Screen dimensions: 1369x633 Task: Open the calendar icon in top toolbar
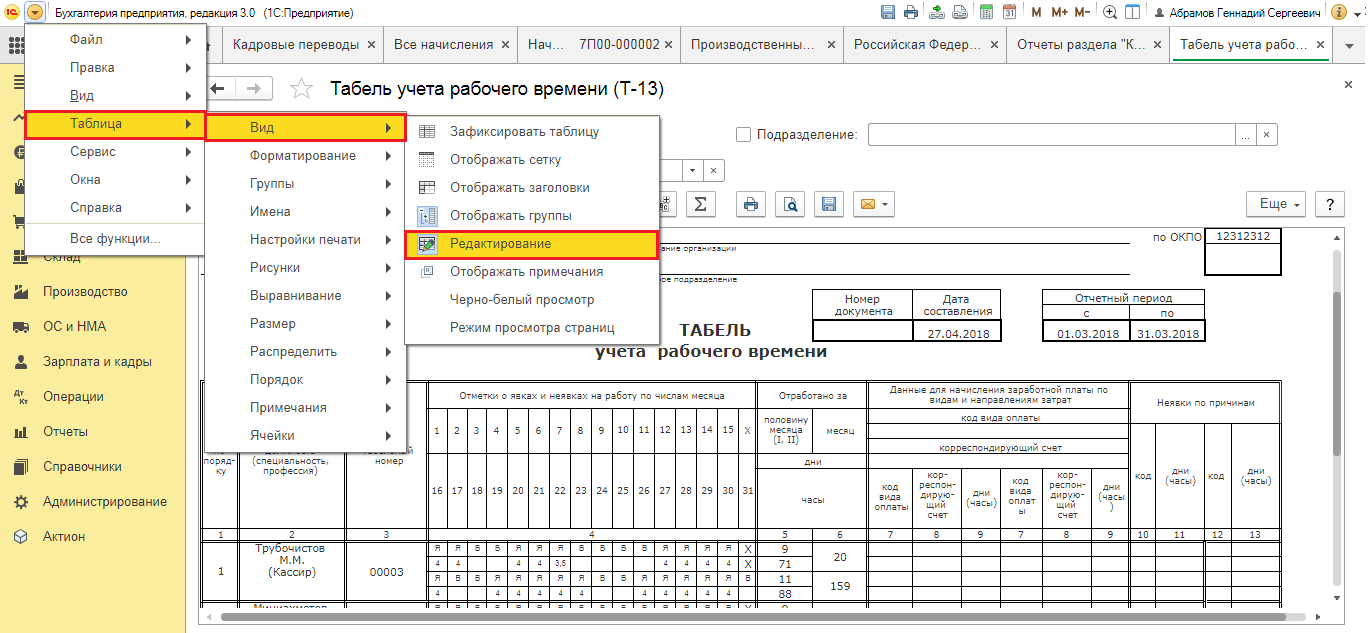coord(1009,13)
